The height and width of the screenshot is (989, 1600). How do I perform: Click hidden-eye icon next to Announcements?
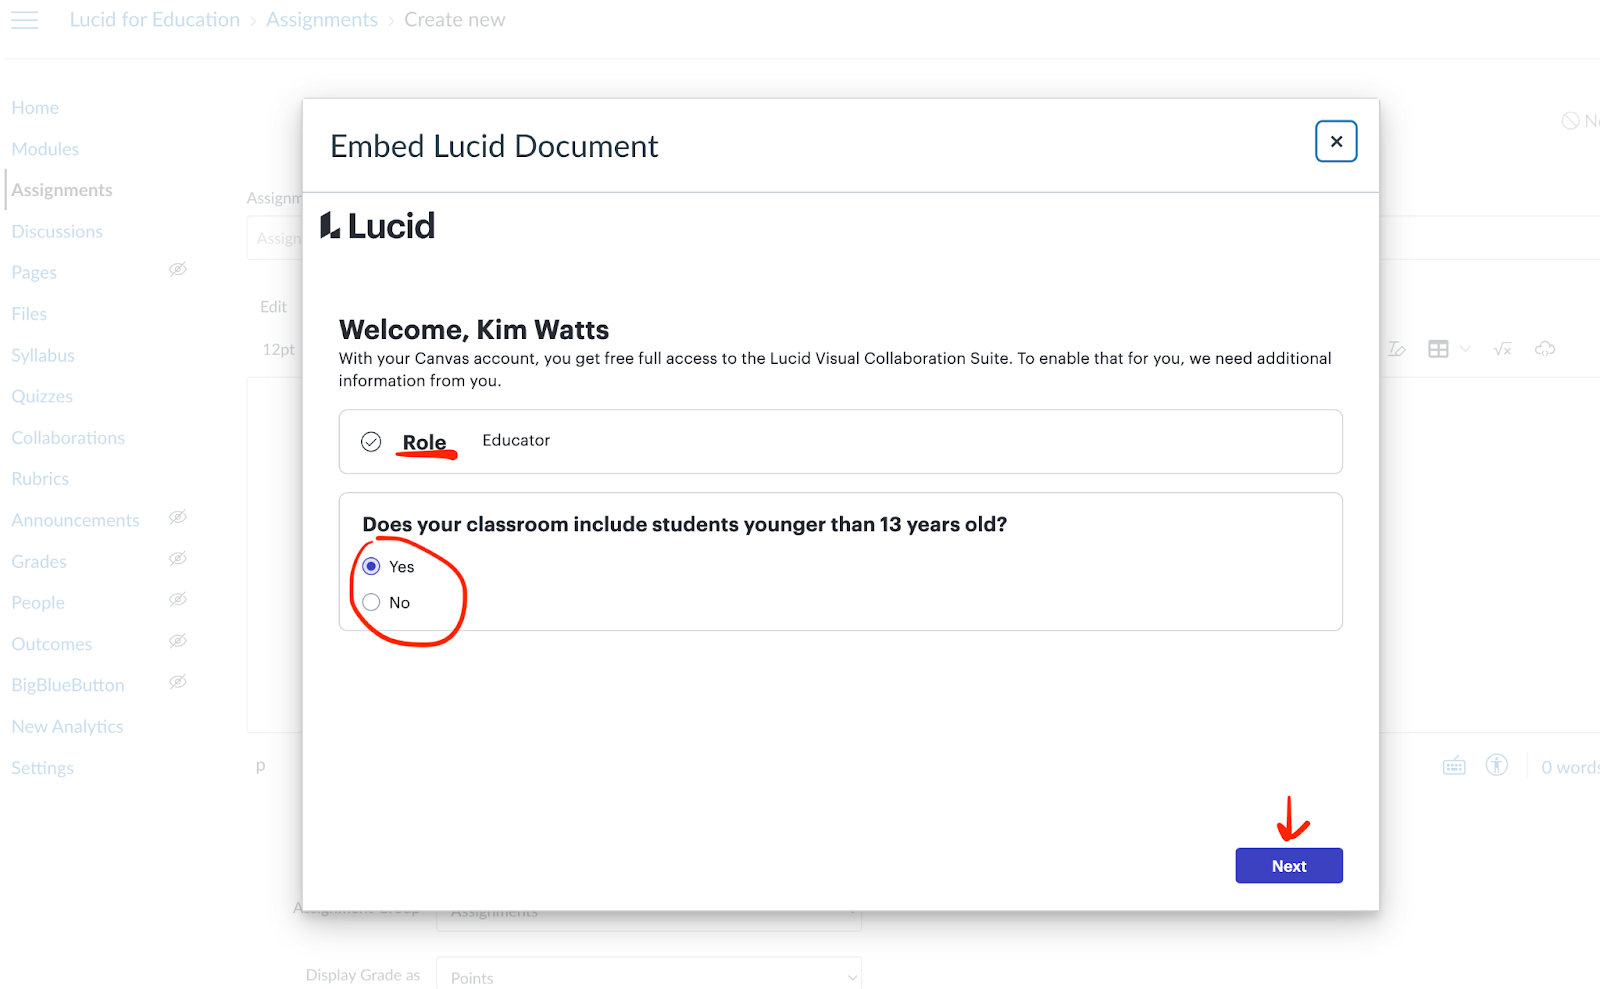pyautogui.click(x=178, y=517)
